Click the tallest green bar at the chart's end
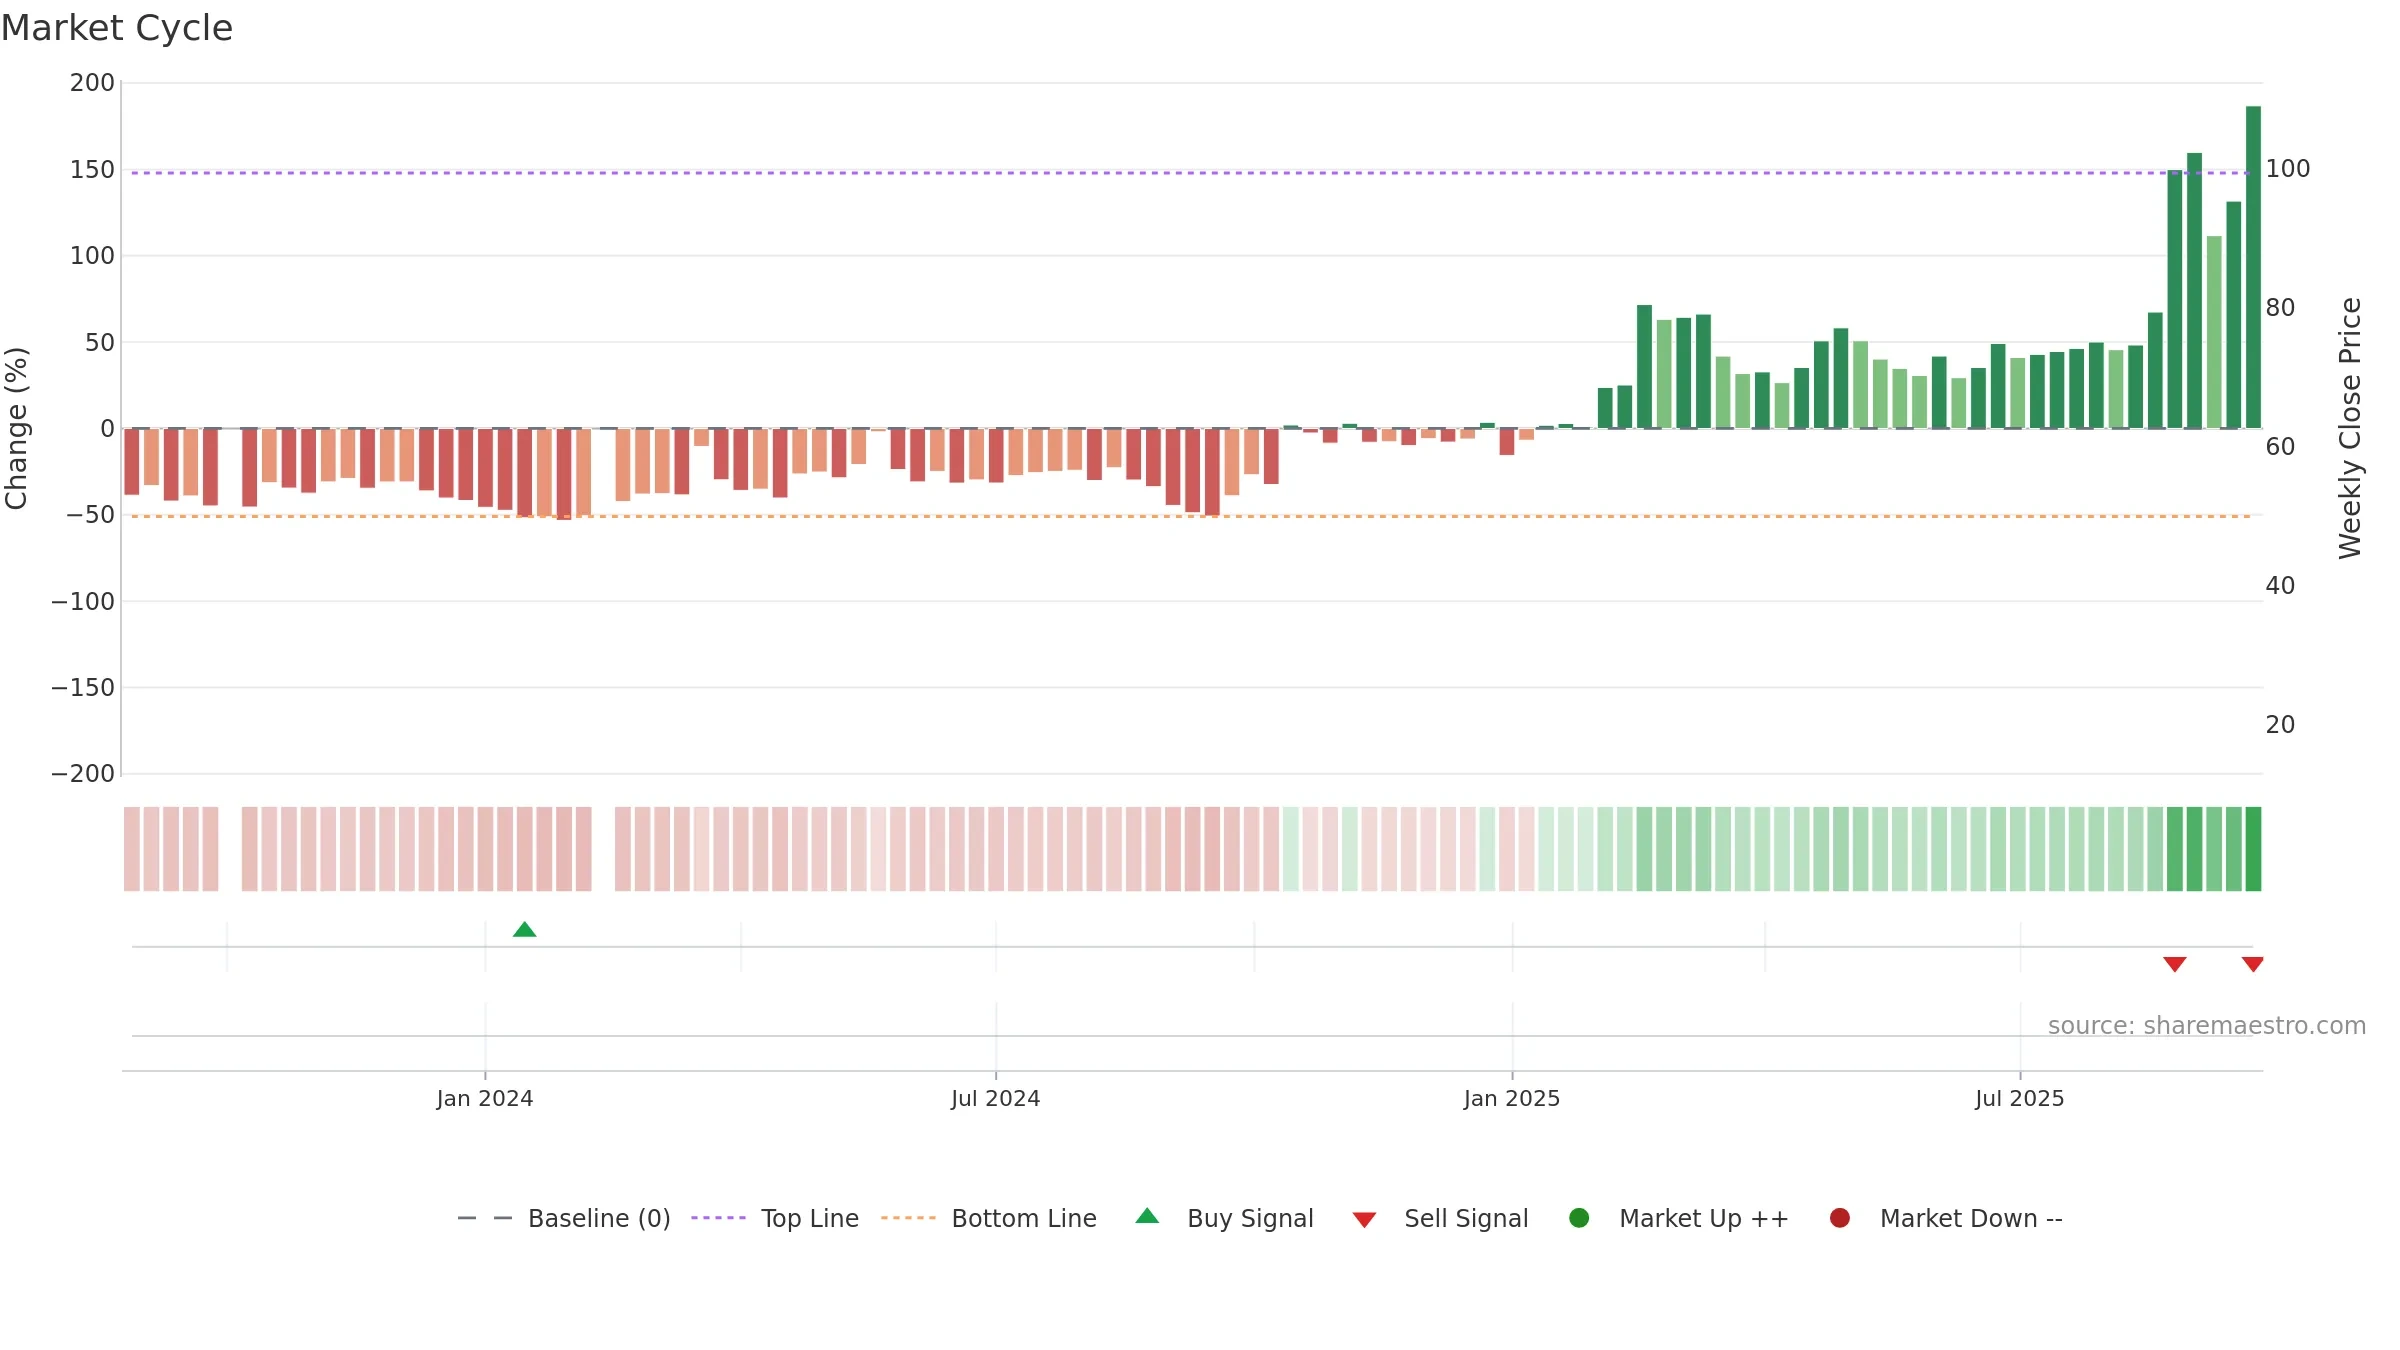The image size is (2400, 1350). (2253, 267)
